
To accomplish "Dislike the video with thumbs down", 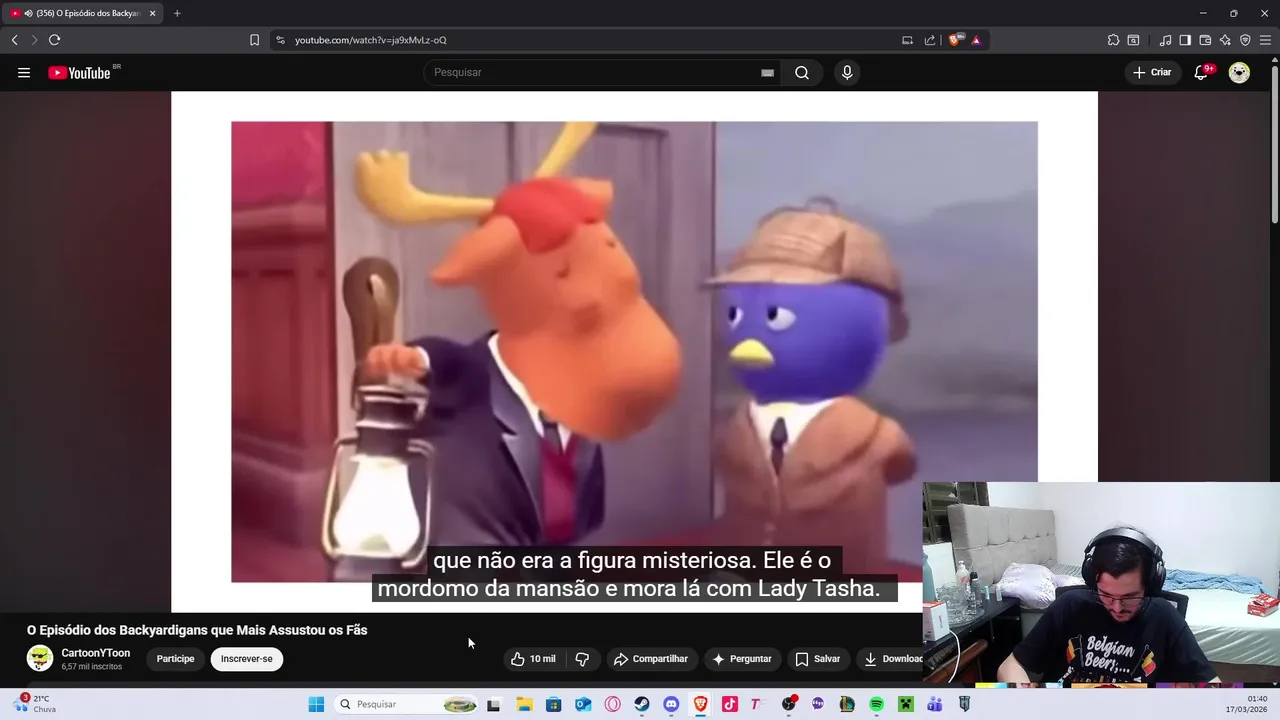I will (x=582, y=659).
